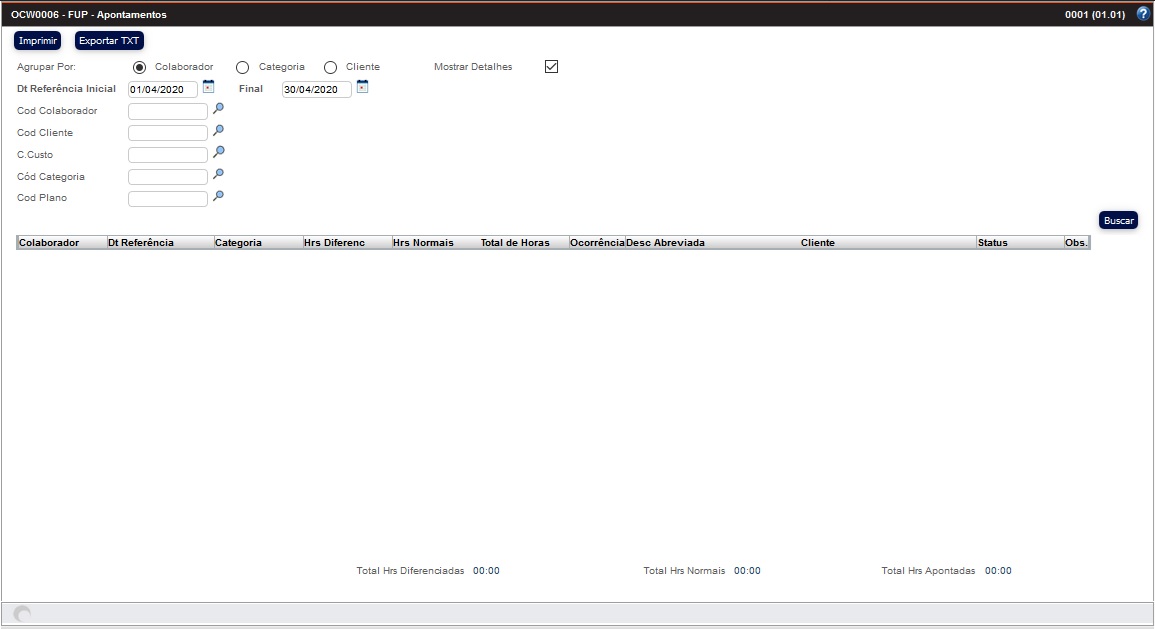This screenshot has width=1155, height=629.
Task: Click magnifier lookup beside C.Custo
Action: (x=218, y=153)
